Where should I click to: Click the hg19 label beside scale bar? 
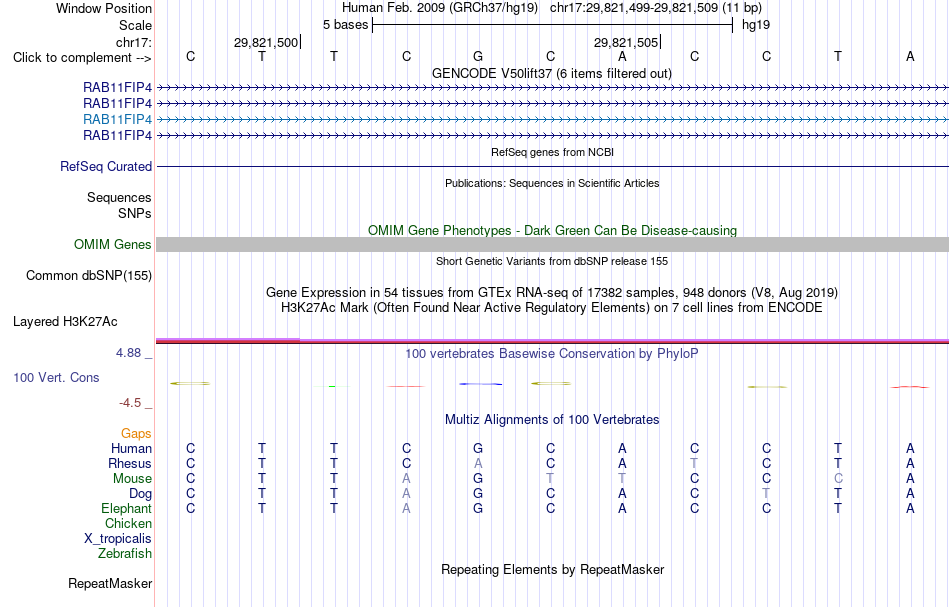pyautogui.click(x=756, y=25)
